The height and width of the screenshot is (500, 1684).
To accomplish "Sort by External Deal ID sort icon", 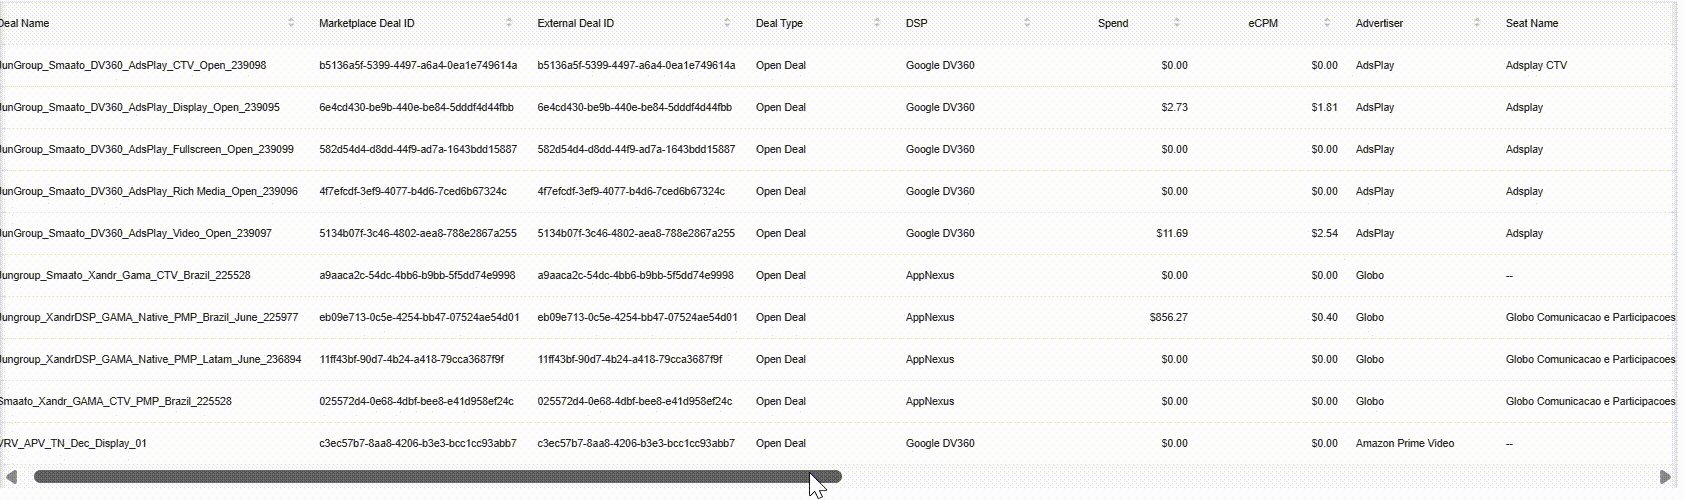I will click(x=727, y=22).
